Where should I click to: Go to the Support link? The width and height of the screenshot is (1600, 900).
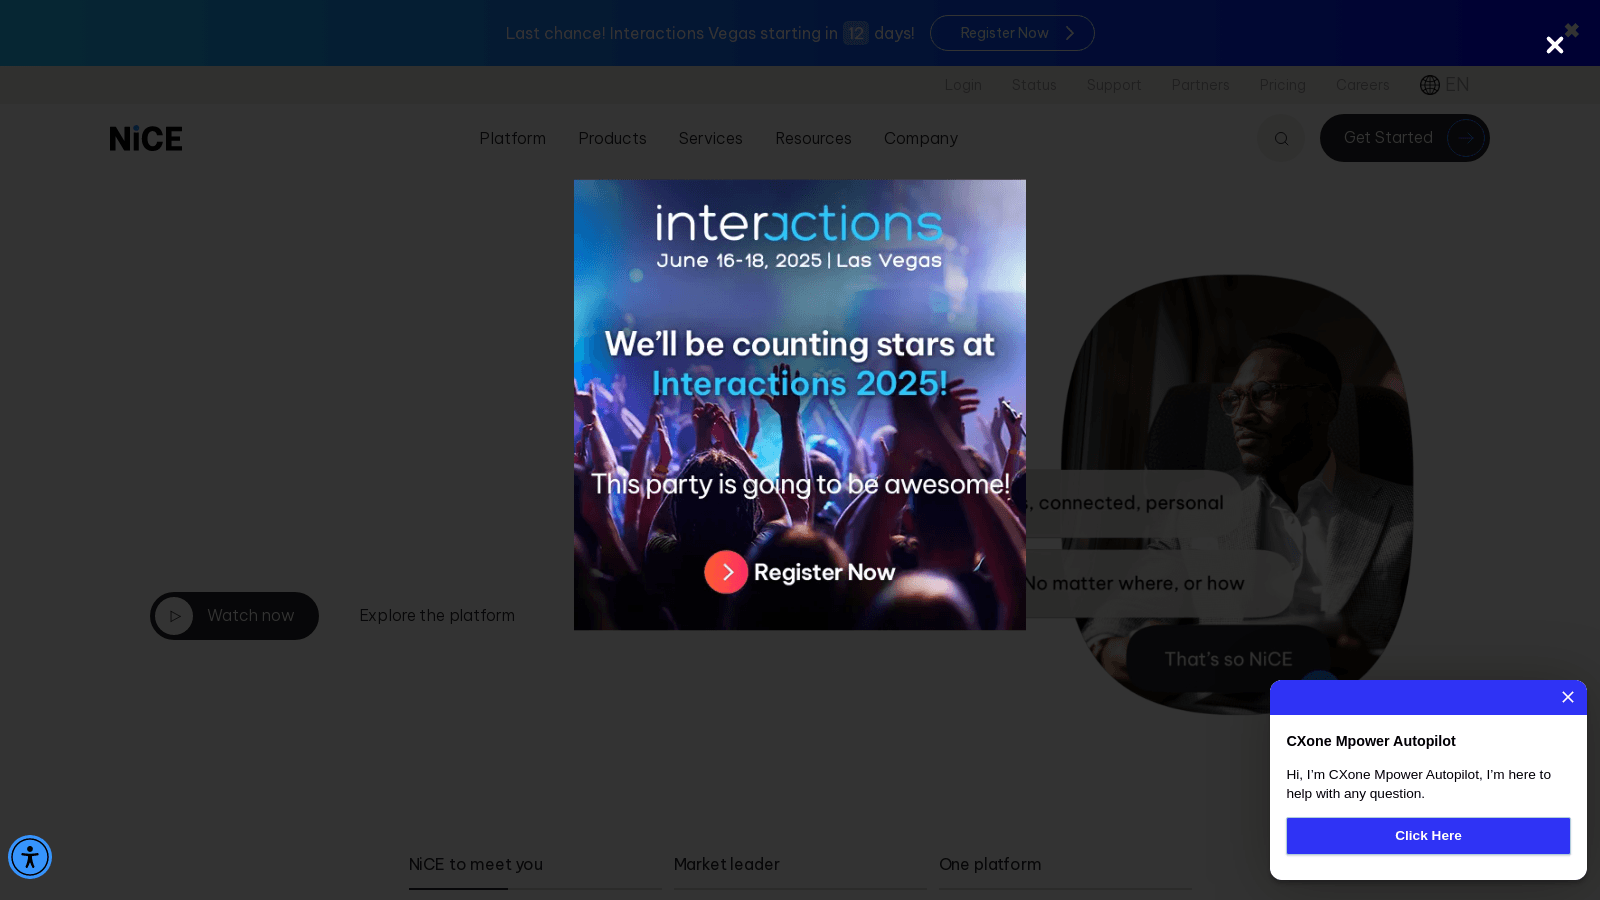point(1114,85)
